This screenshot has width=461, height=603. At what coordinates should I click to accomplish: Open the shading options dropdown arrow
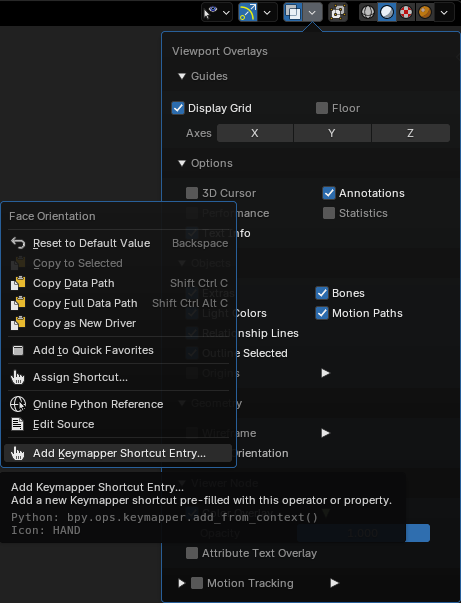point(444,12)
